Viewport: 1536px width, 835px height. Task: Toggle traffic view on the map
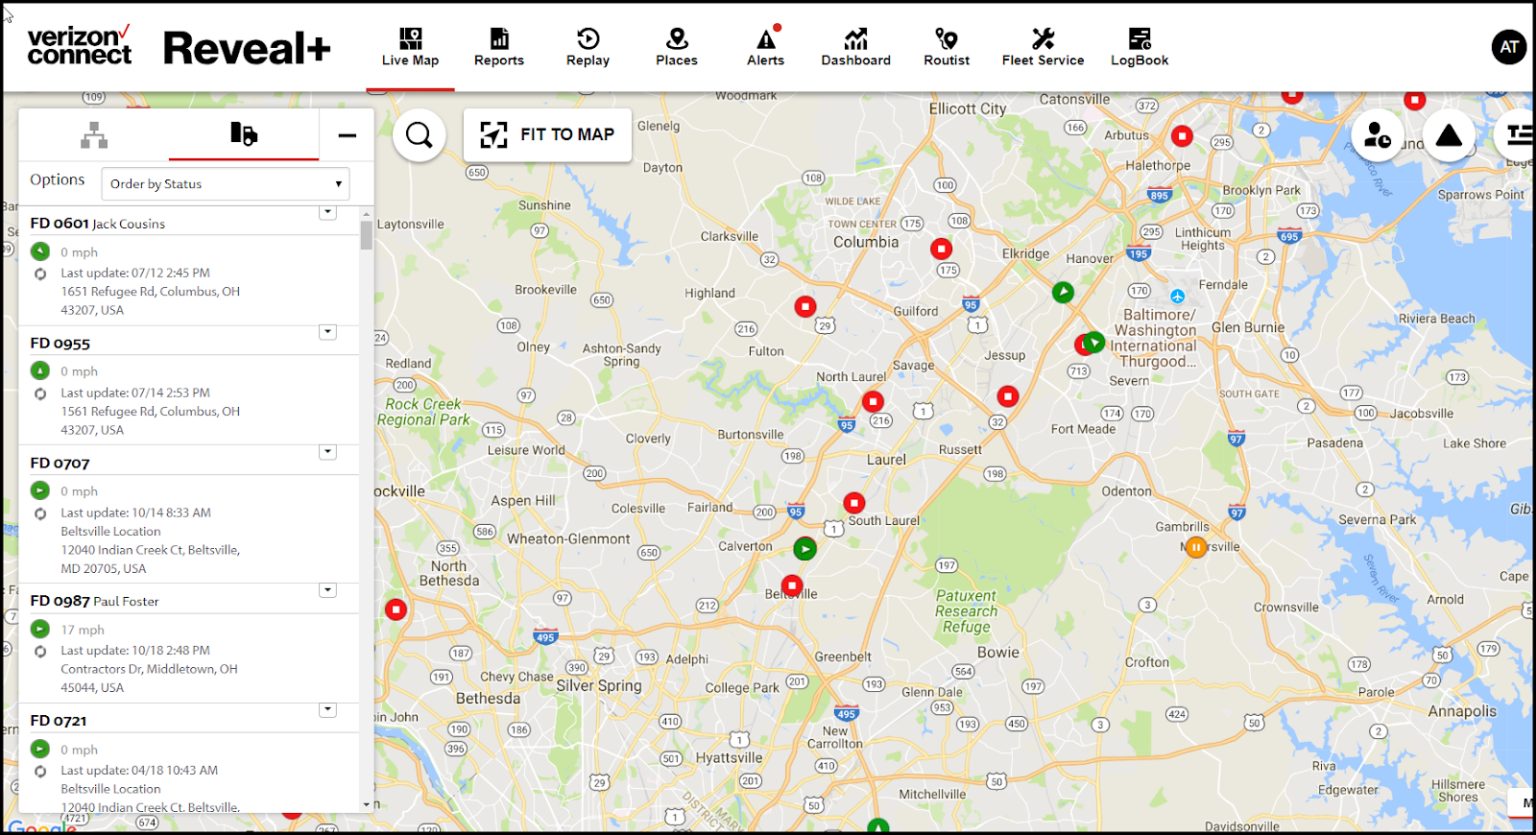pos(1449,135)
